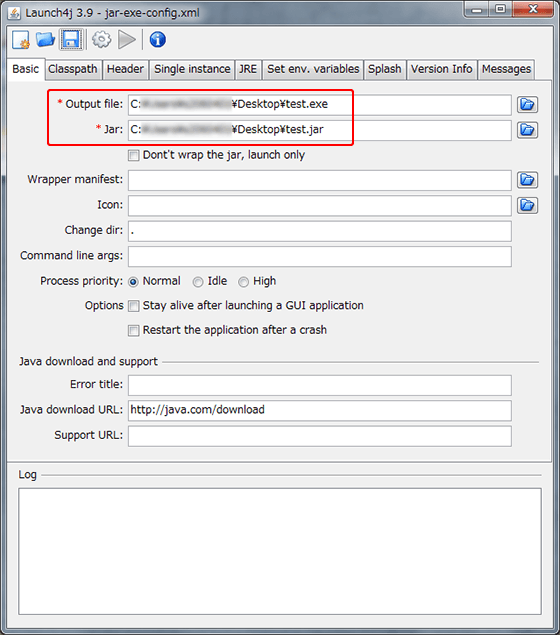Click the Java download URL field
The image size is (560, 635).
coord(320,410)
